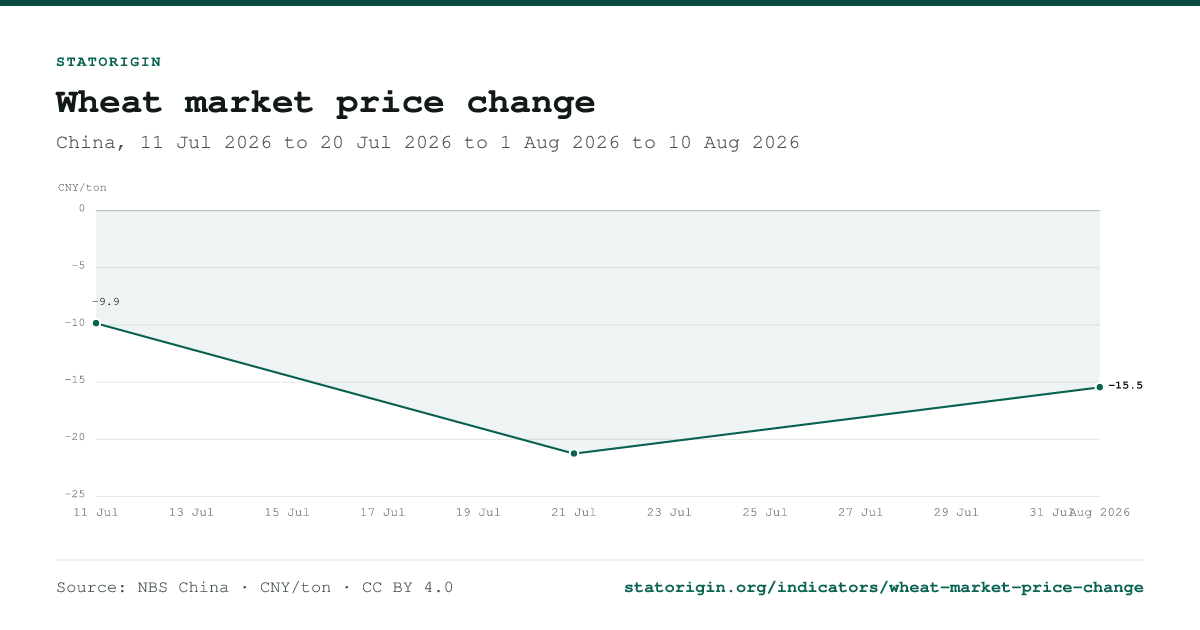Click the 15 Jul x-axis tick label

click(287, 512)
